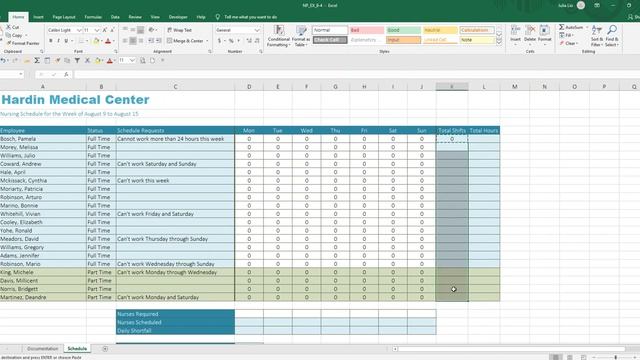The height and width of the screenshot is (360, 640).
Task: Switch to the Formulas tab
Action: click(93, 17)
